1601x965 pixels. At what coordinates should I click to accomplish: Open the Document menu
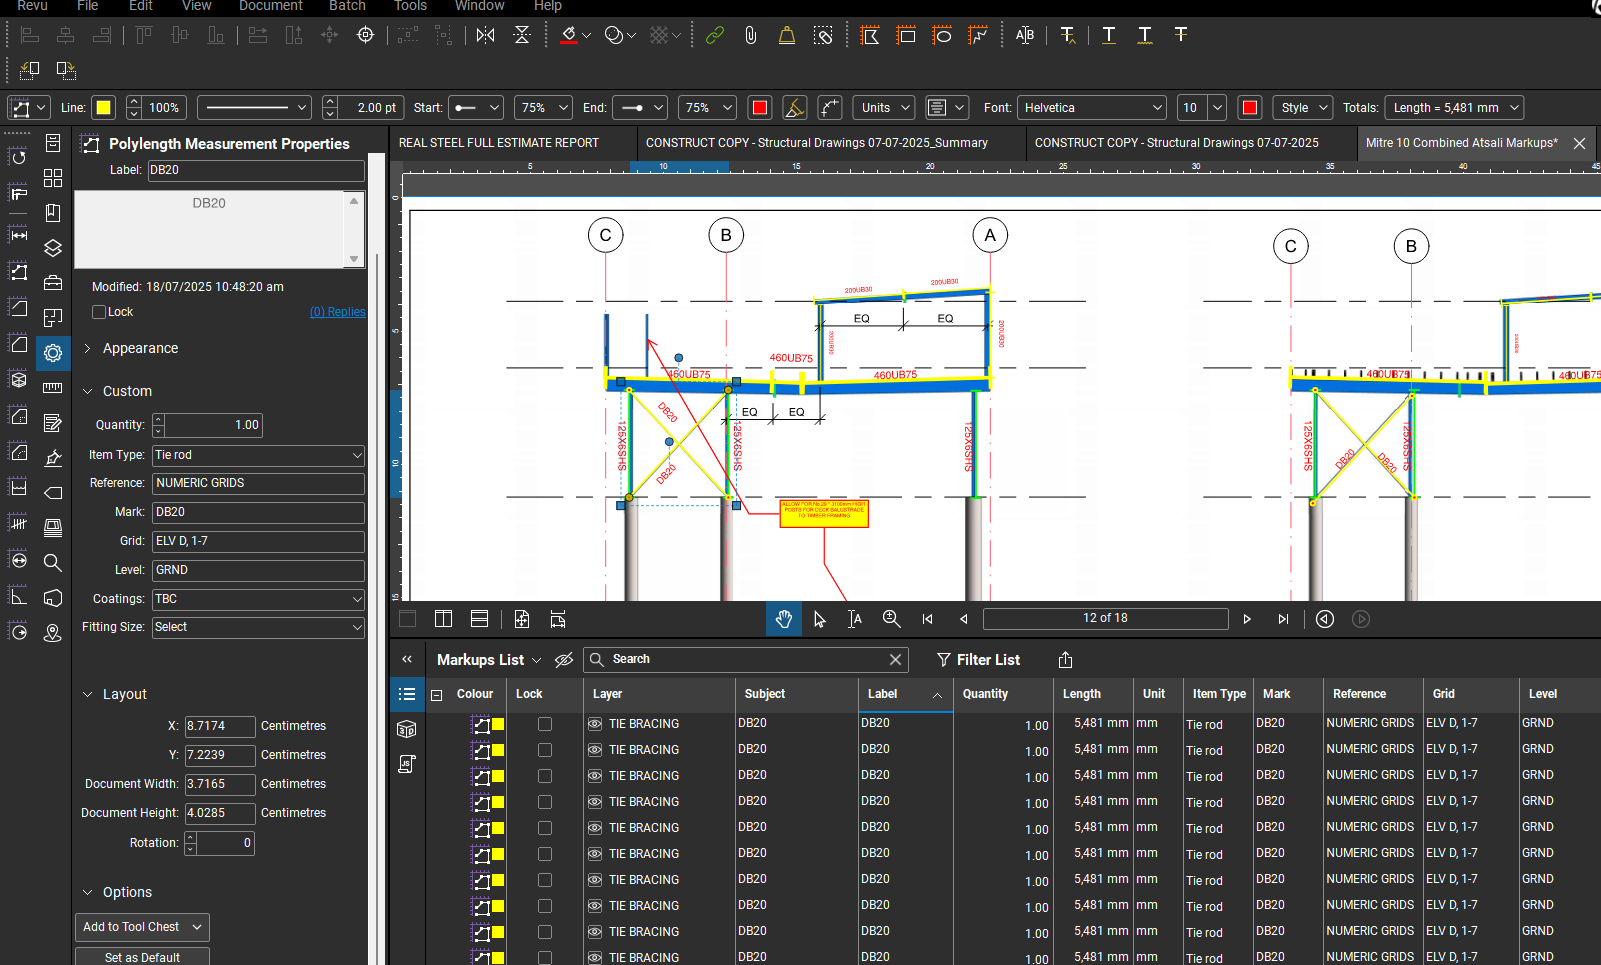270,6
